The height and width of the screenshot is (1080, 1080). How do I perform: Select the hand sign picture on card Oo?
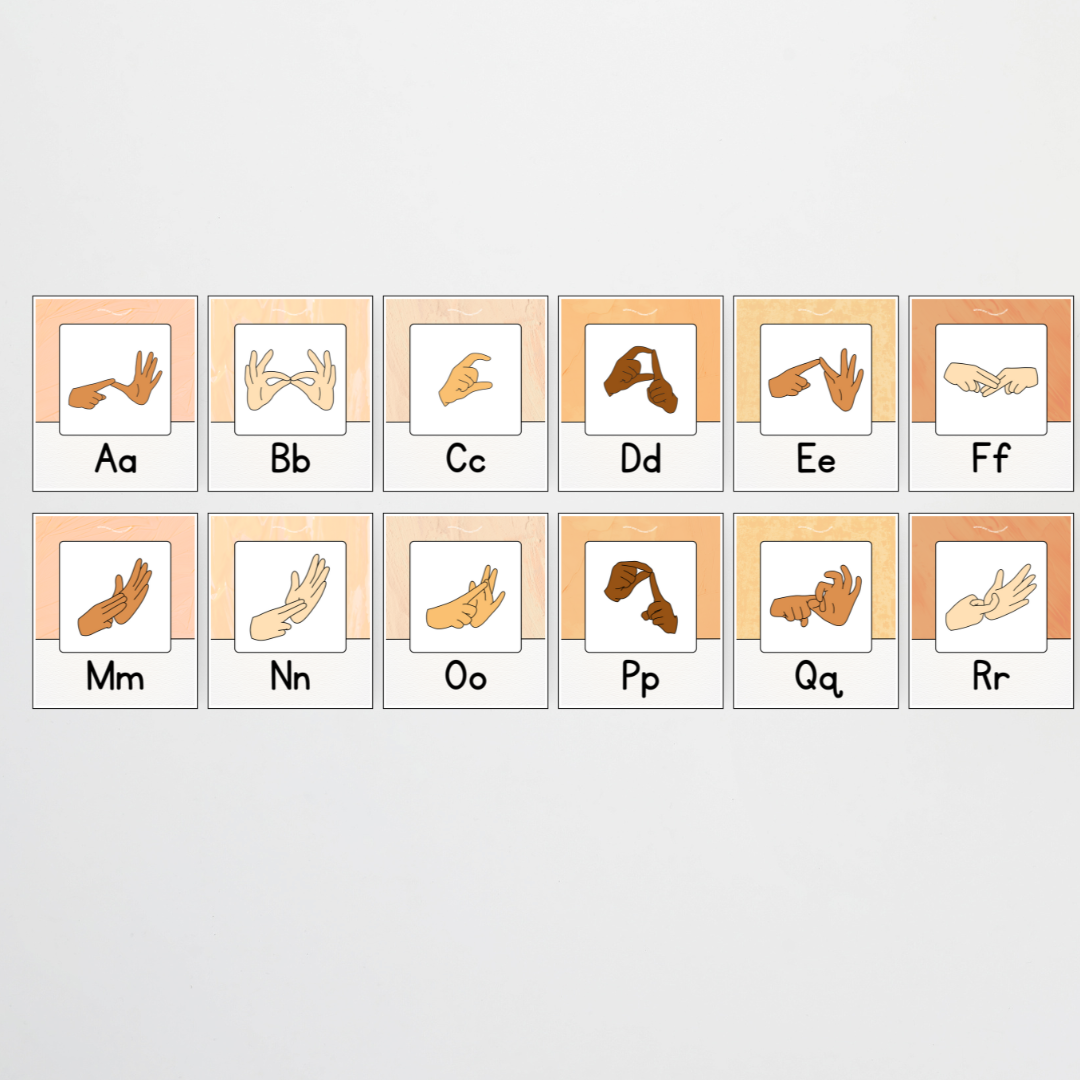(464, 595)
